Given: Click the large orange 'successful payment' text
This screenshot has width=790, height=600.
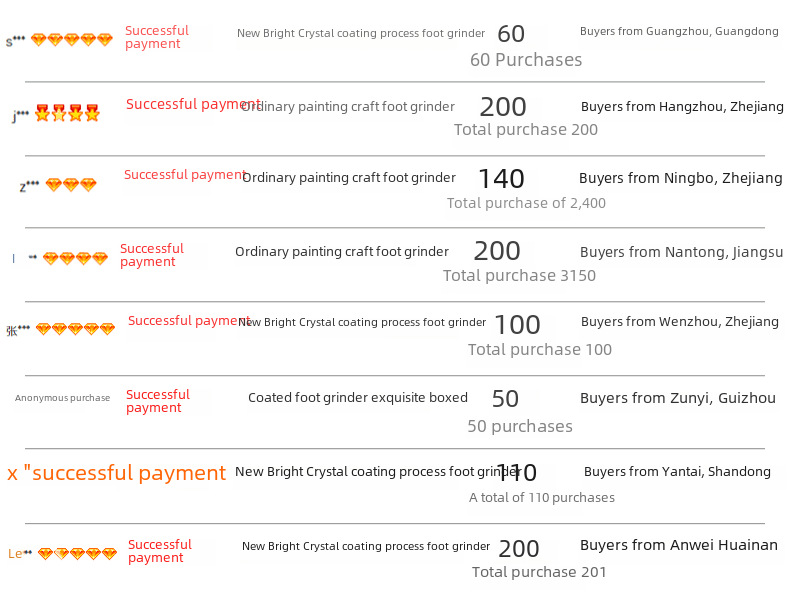Looking at the screenshot, I should (117, 473).
